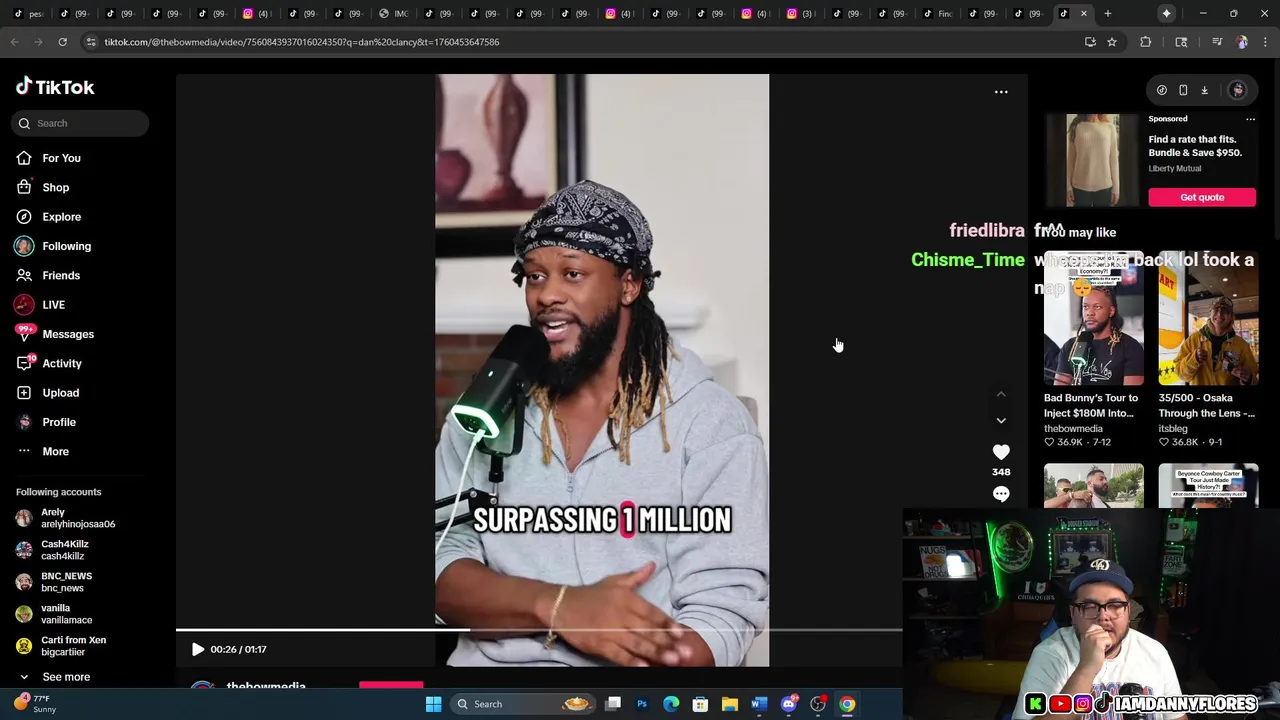
Task: Seek on the video progress bar
Action: pos(539,630)
